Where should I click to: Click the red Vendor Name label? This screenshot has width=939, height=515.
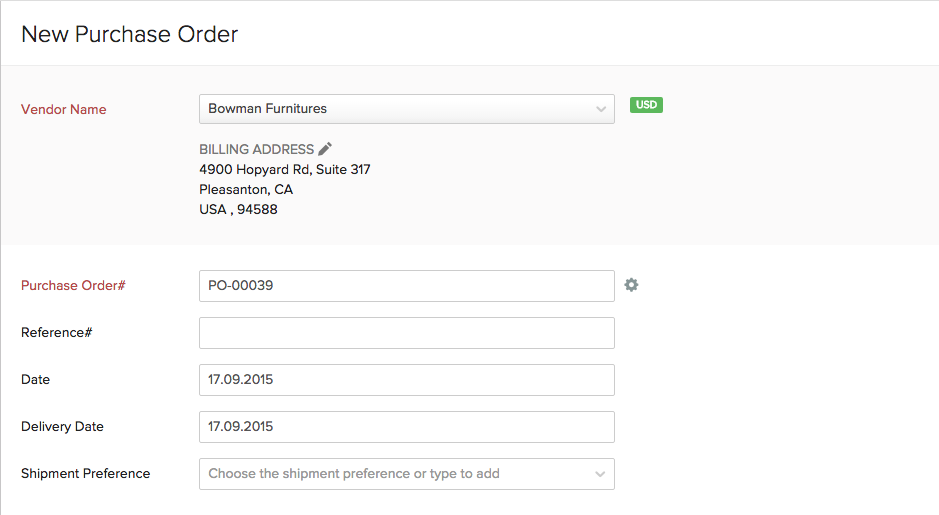coord(63,109)
